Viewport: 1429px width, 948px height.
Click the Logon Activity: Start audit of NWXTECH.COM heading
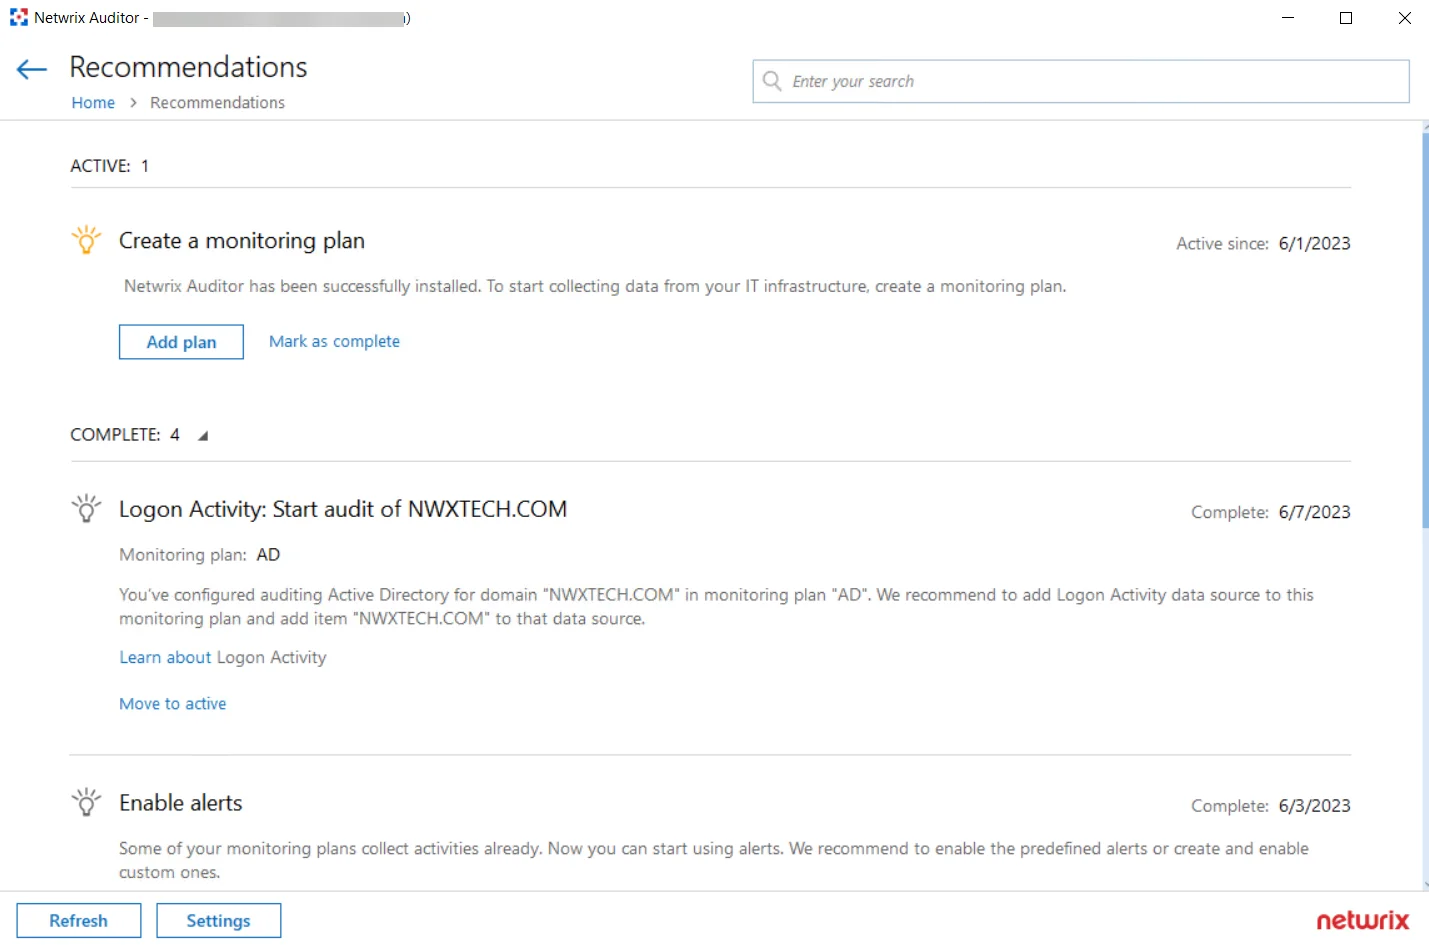pyautogui.click(x=343, y=509)
